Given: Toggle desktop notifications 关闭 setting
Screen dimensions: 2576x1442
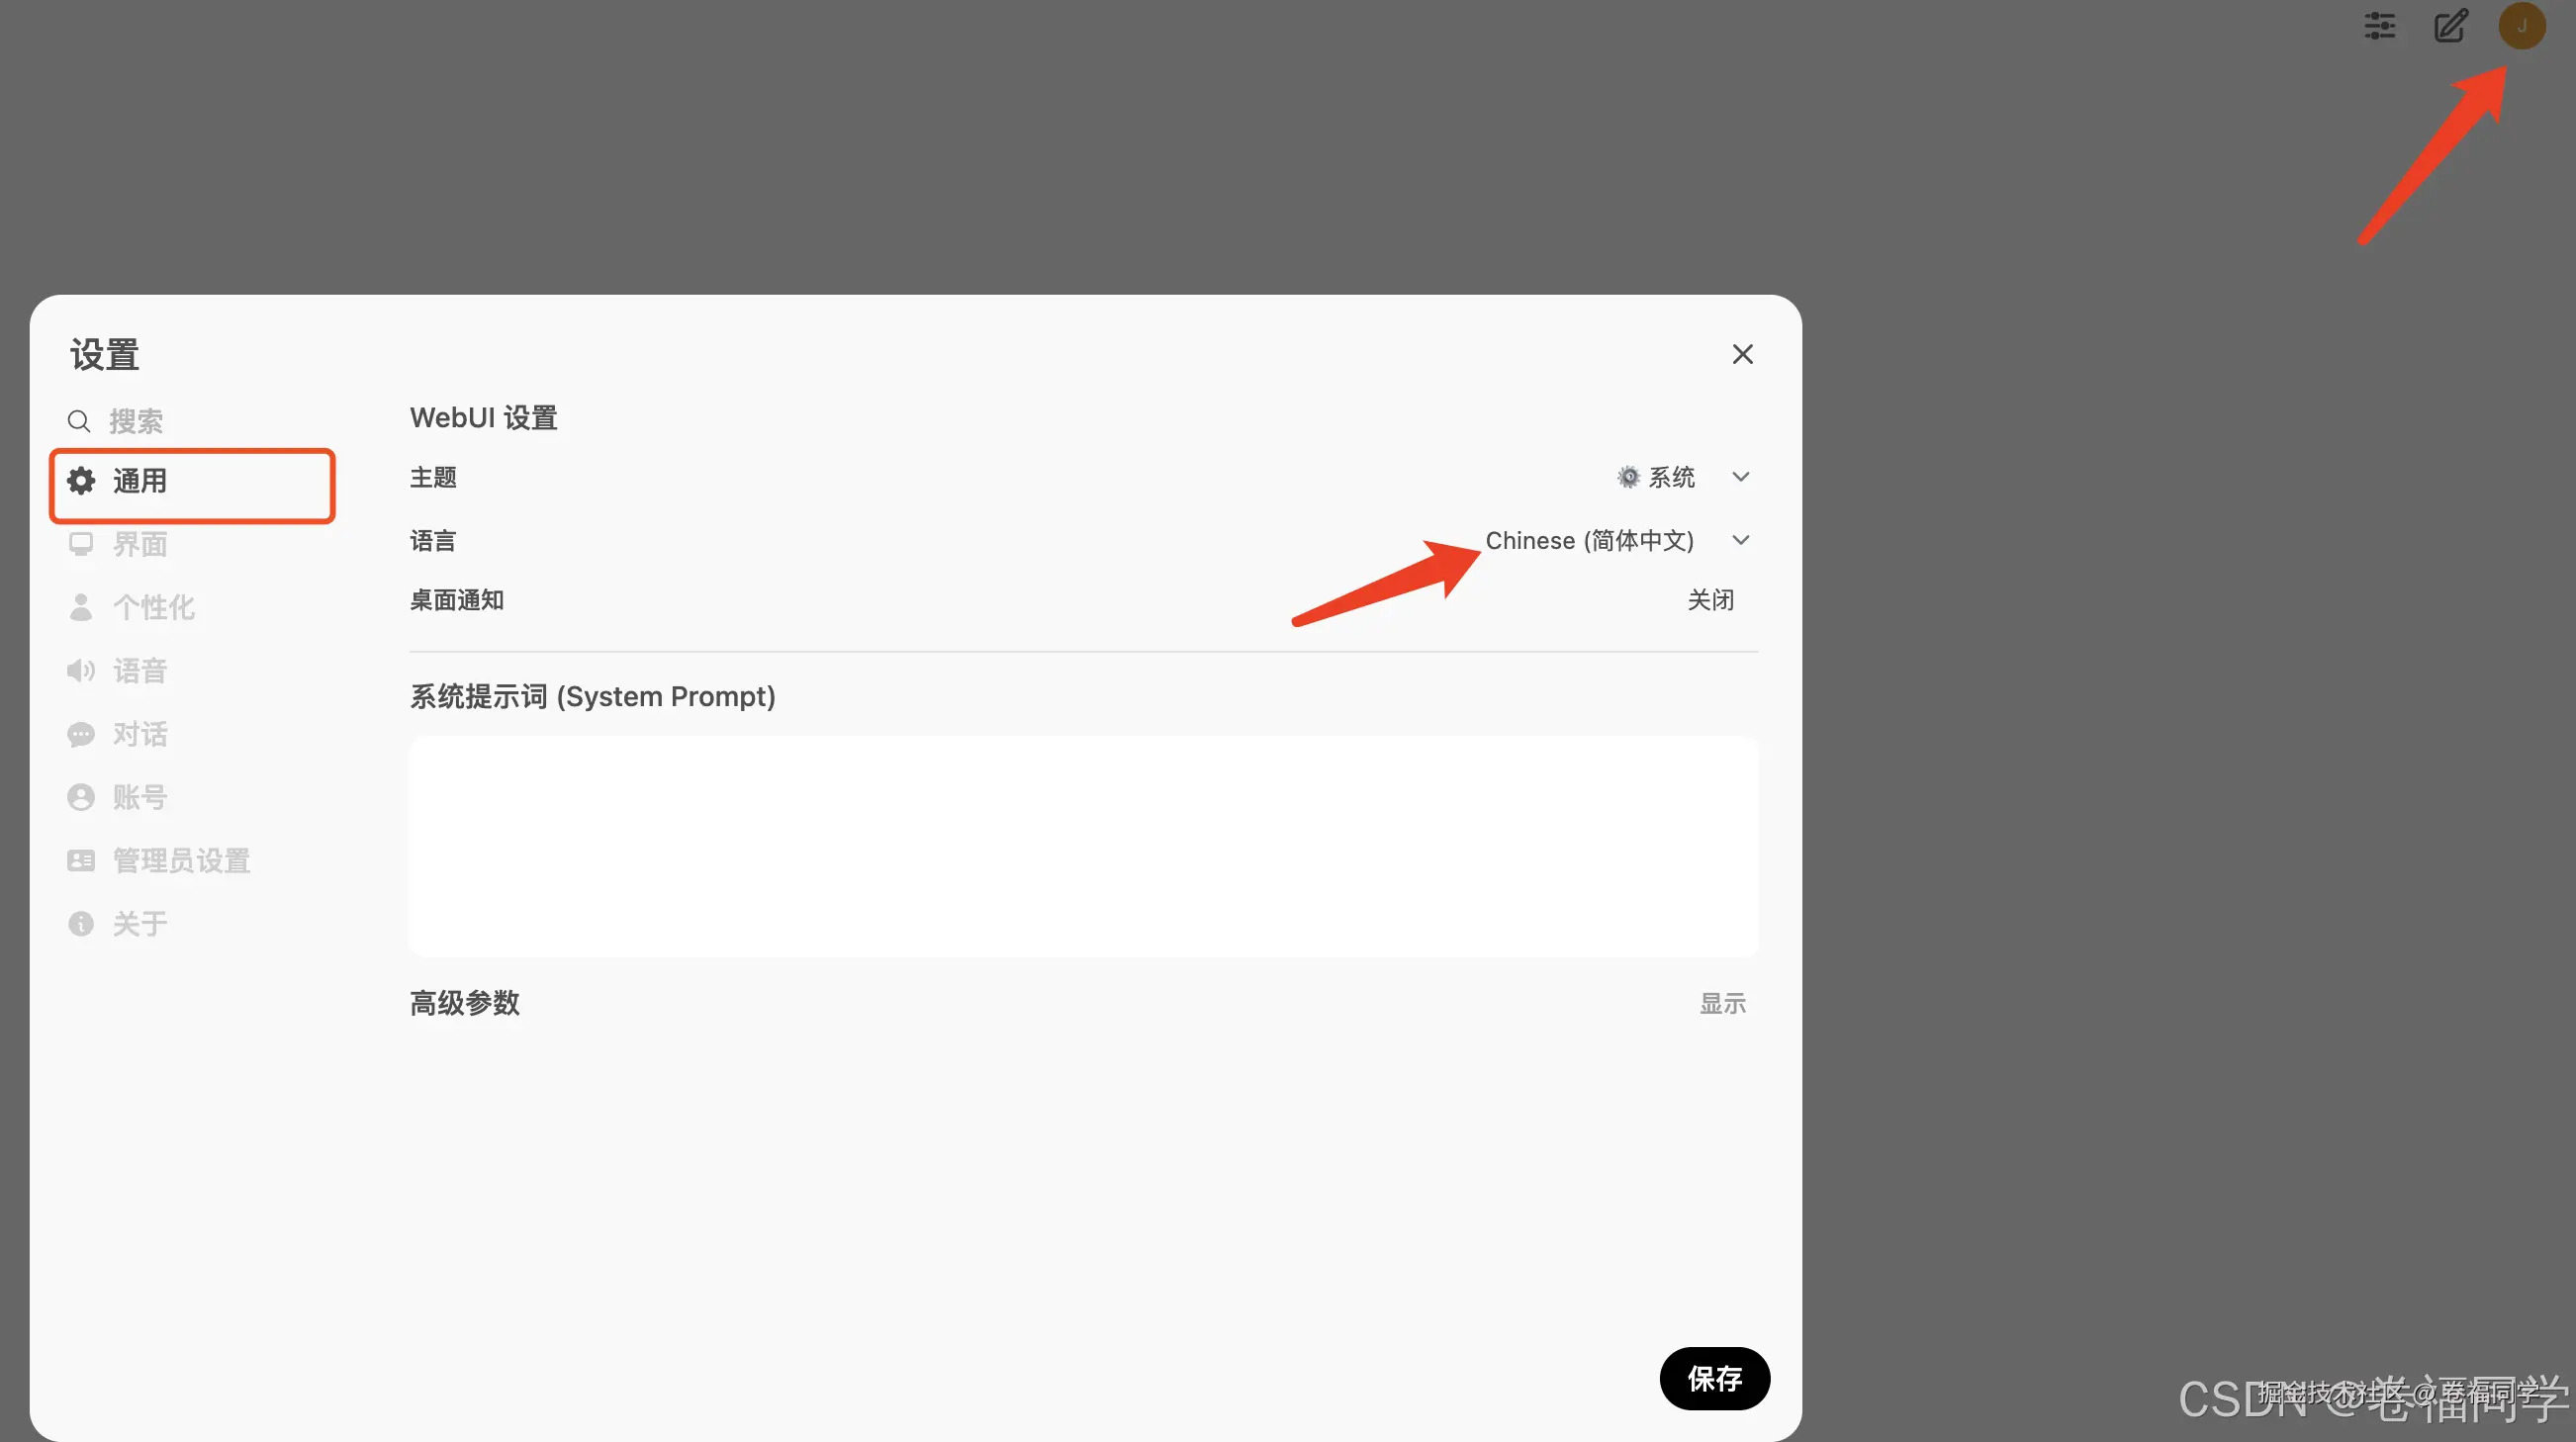Looking at the screenshot, I should tap(1710, 600).
